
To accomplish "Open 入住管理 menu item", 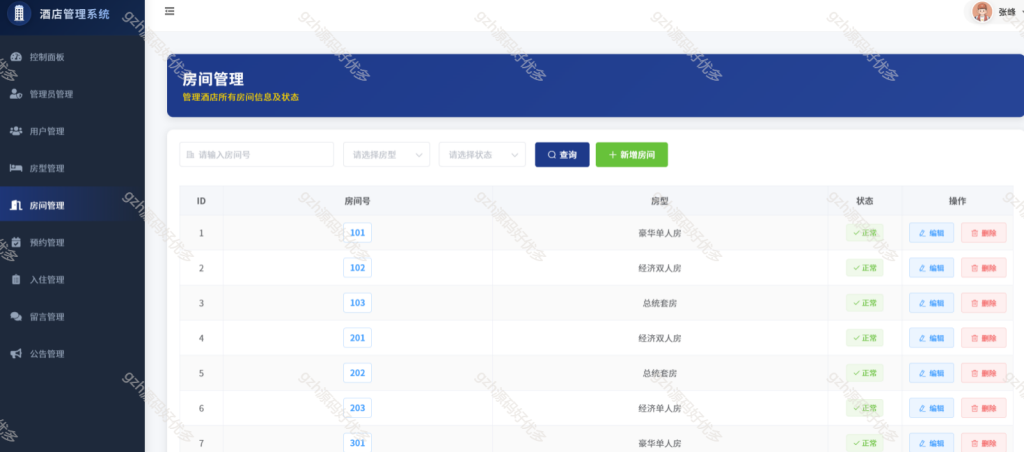I will click(x=72, y=280).
